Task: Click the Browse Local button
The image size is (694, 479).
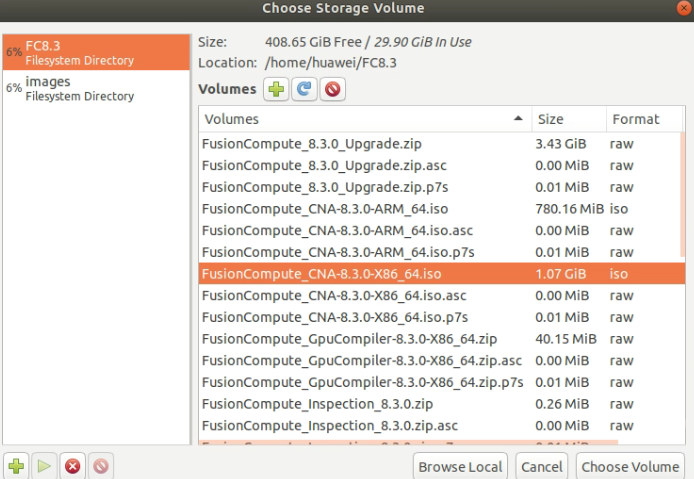Action: pos(460,467)
